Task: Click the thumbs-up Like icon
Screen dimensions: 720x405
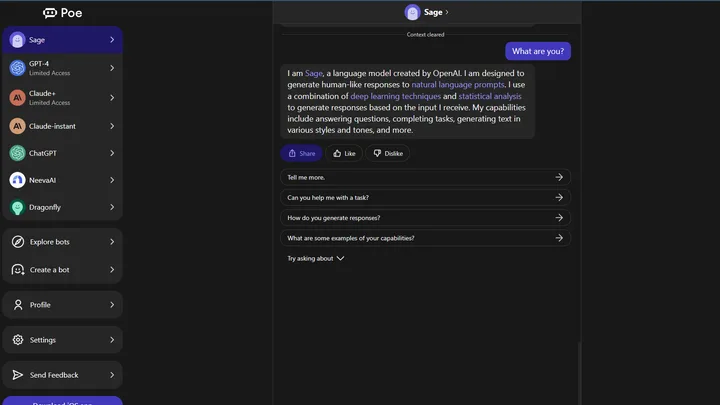Action: tap(337, 153)
